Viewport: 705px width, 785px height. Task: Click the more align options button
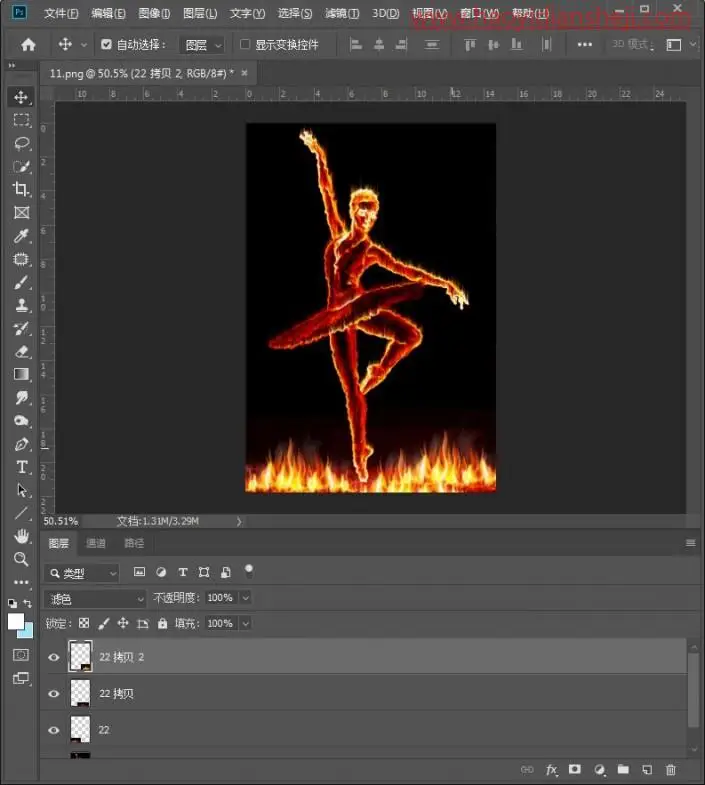click(584, 45)
